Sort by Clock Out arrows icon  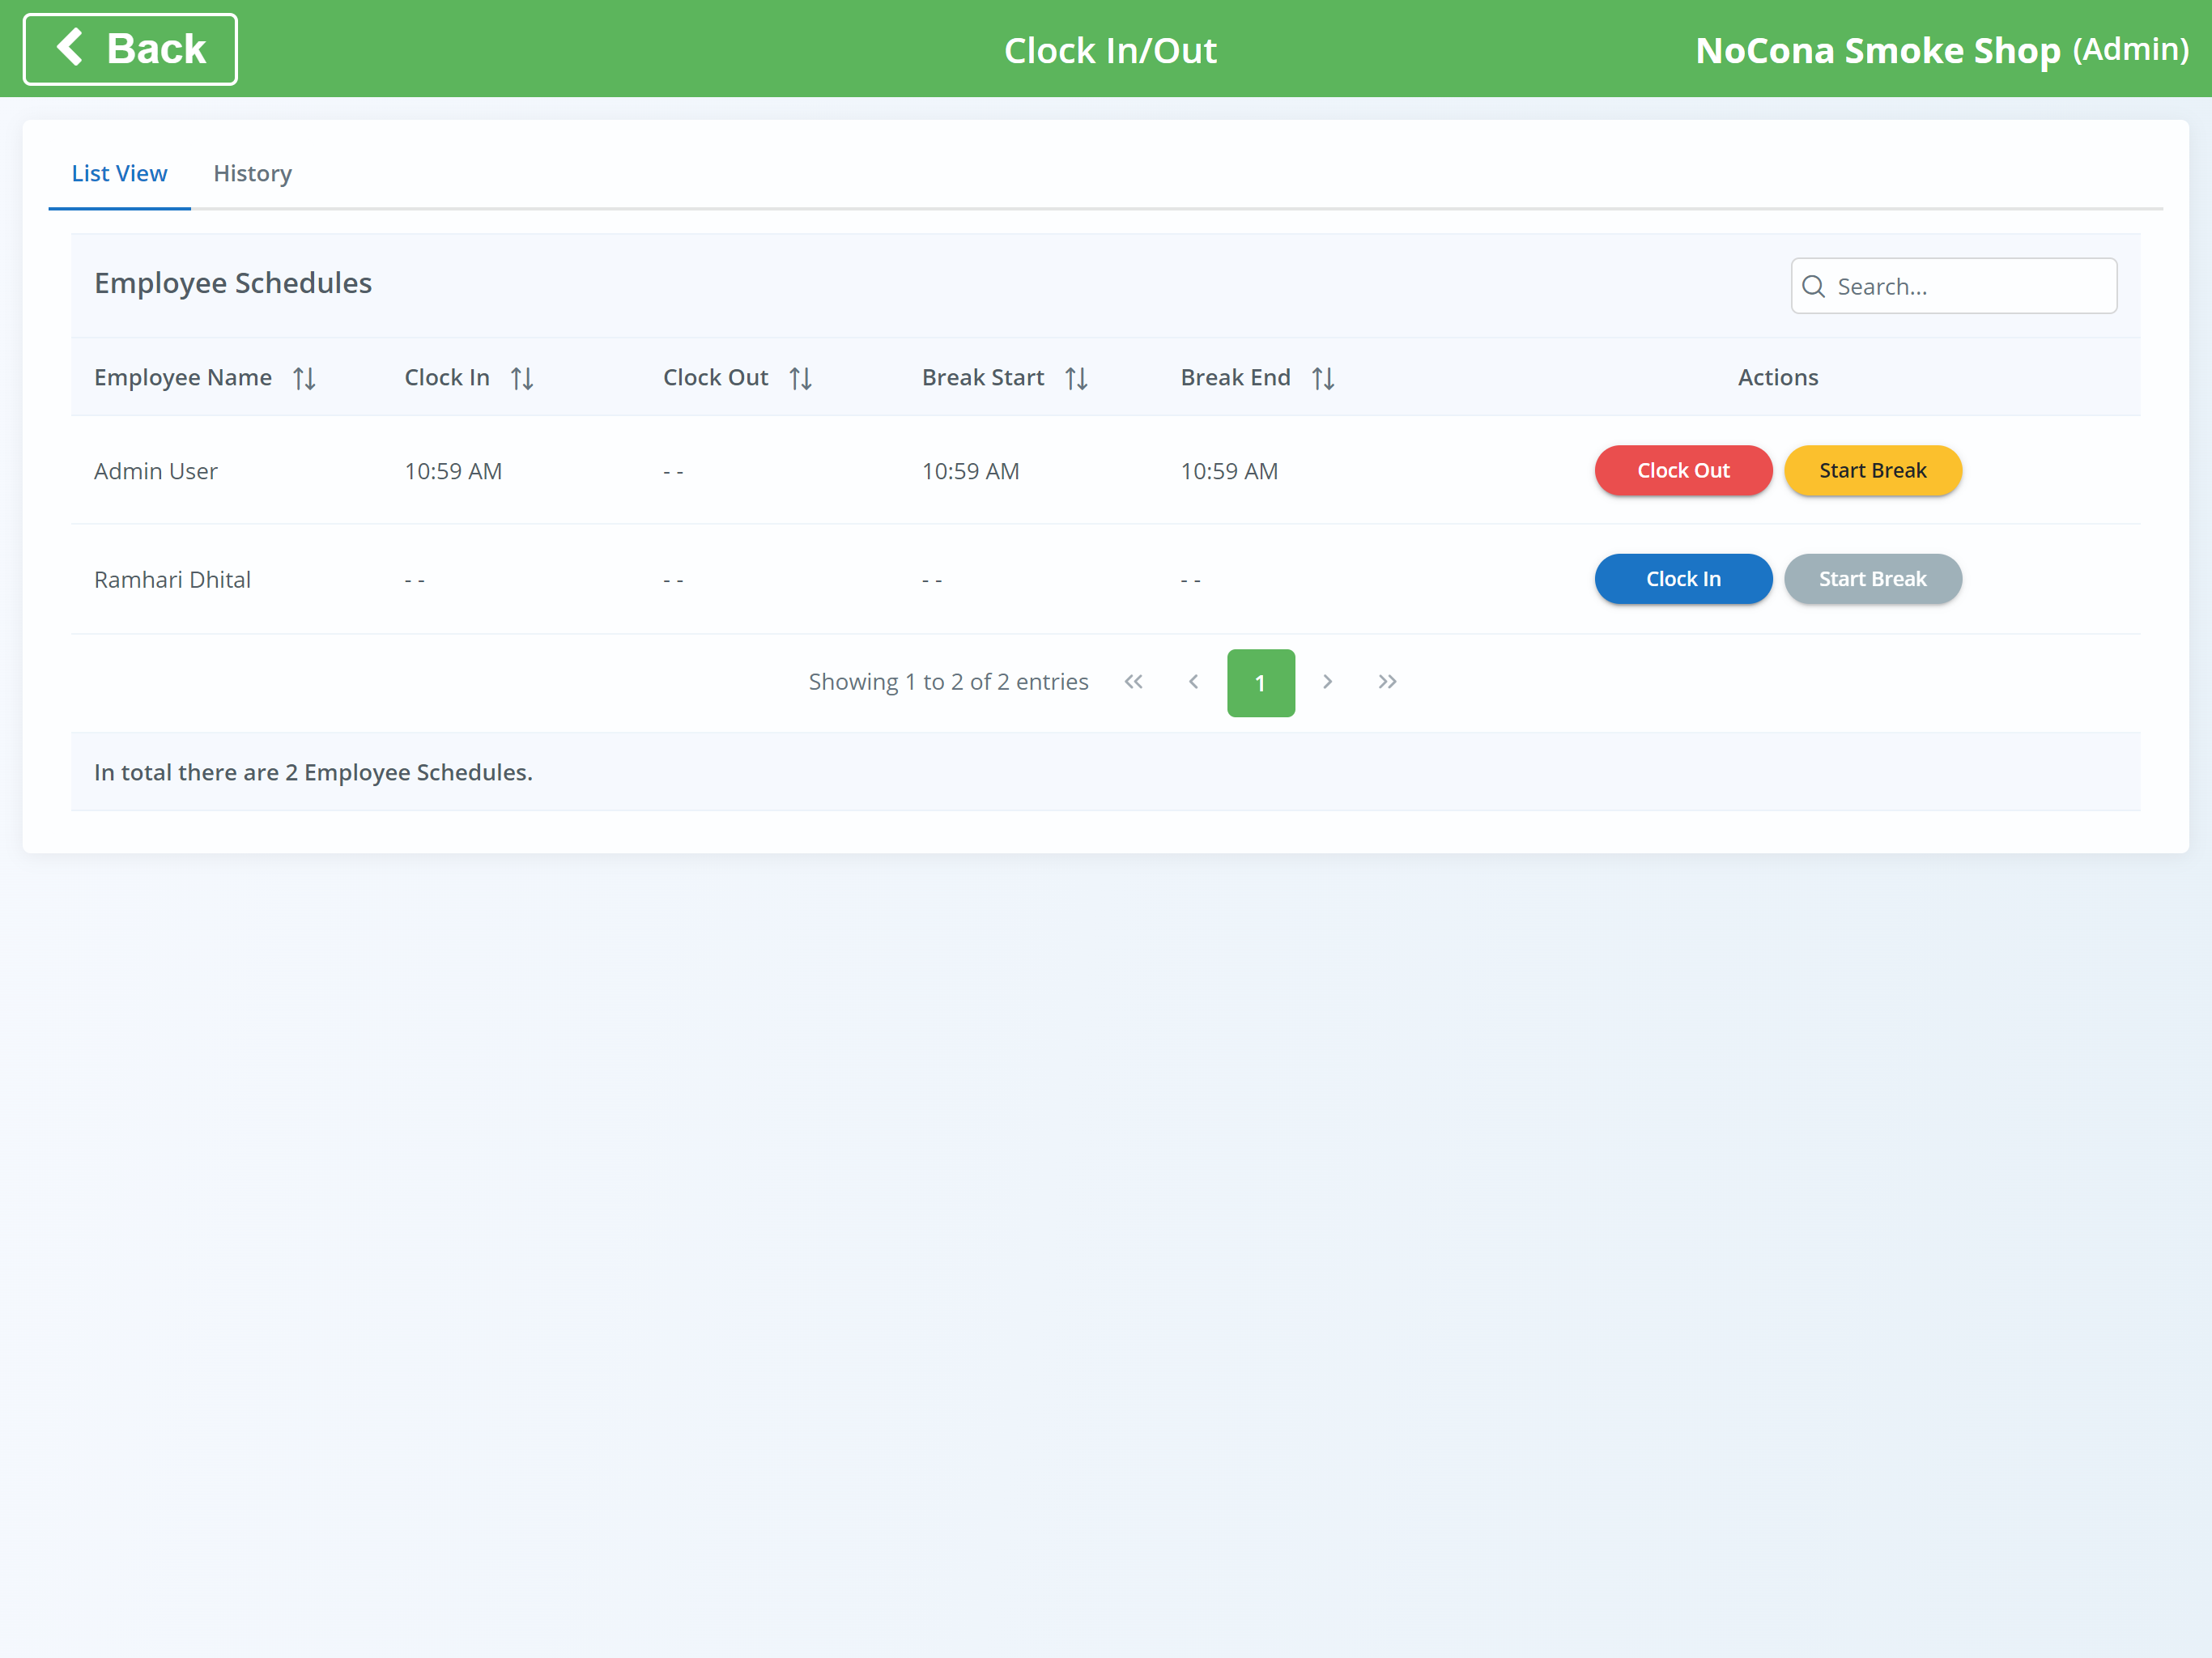(x=800, y=378)
